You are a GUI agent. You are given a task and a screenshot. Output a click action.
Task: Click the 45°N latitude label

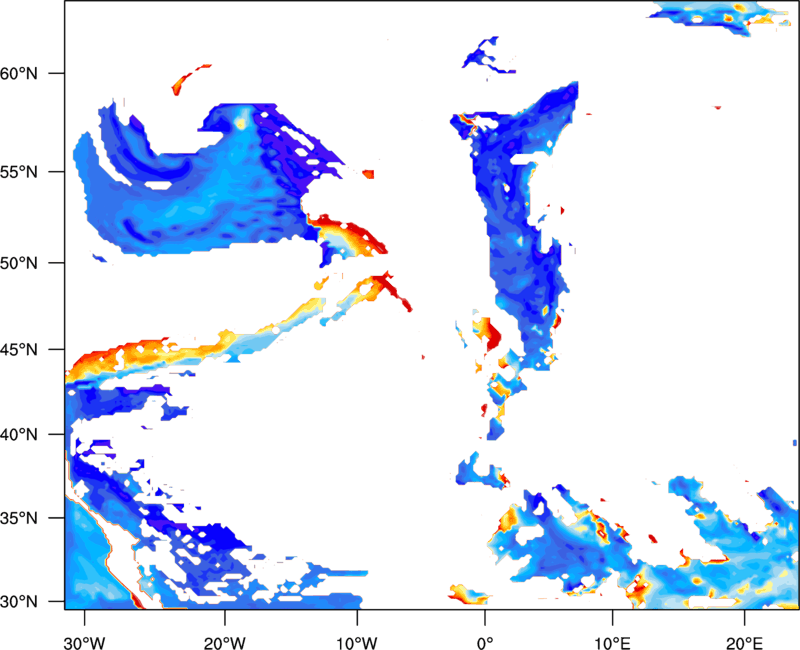click(x=19, y=350)
